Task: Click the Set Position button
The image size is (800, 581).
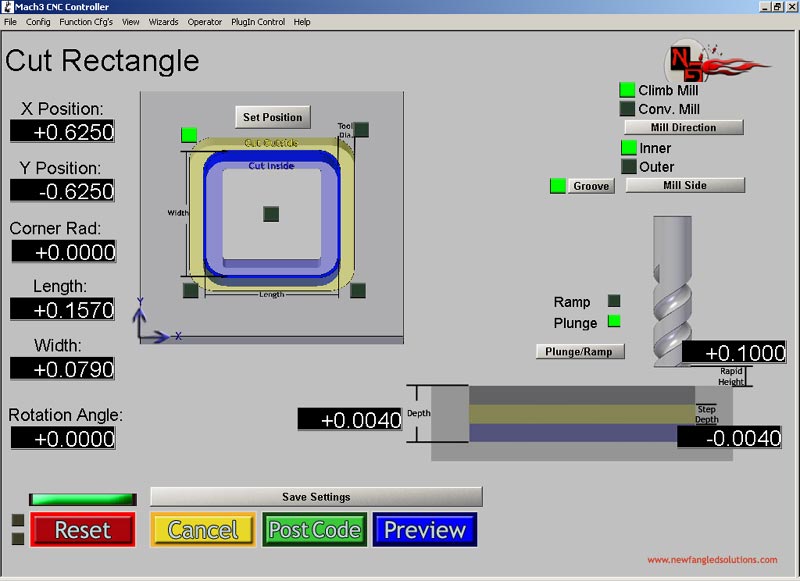Action: click(x=272, y=117)
